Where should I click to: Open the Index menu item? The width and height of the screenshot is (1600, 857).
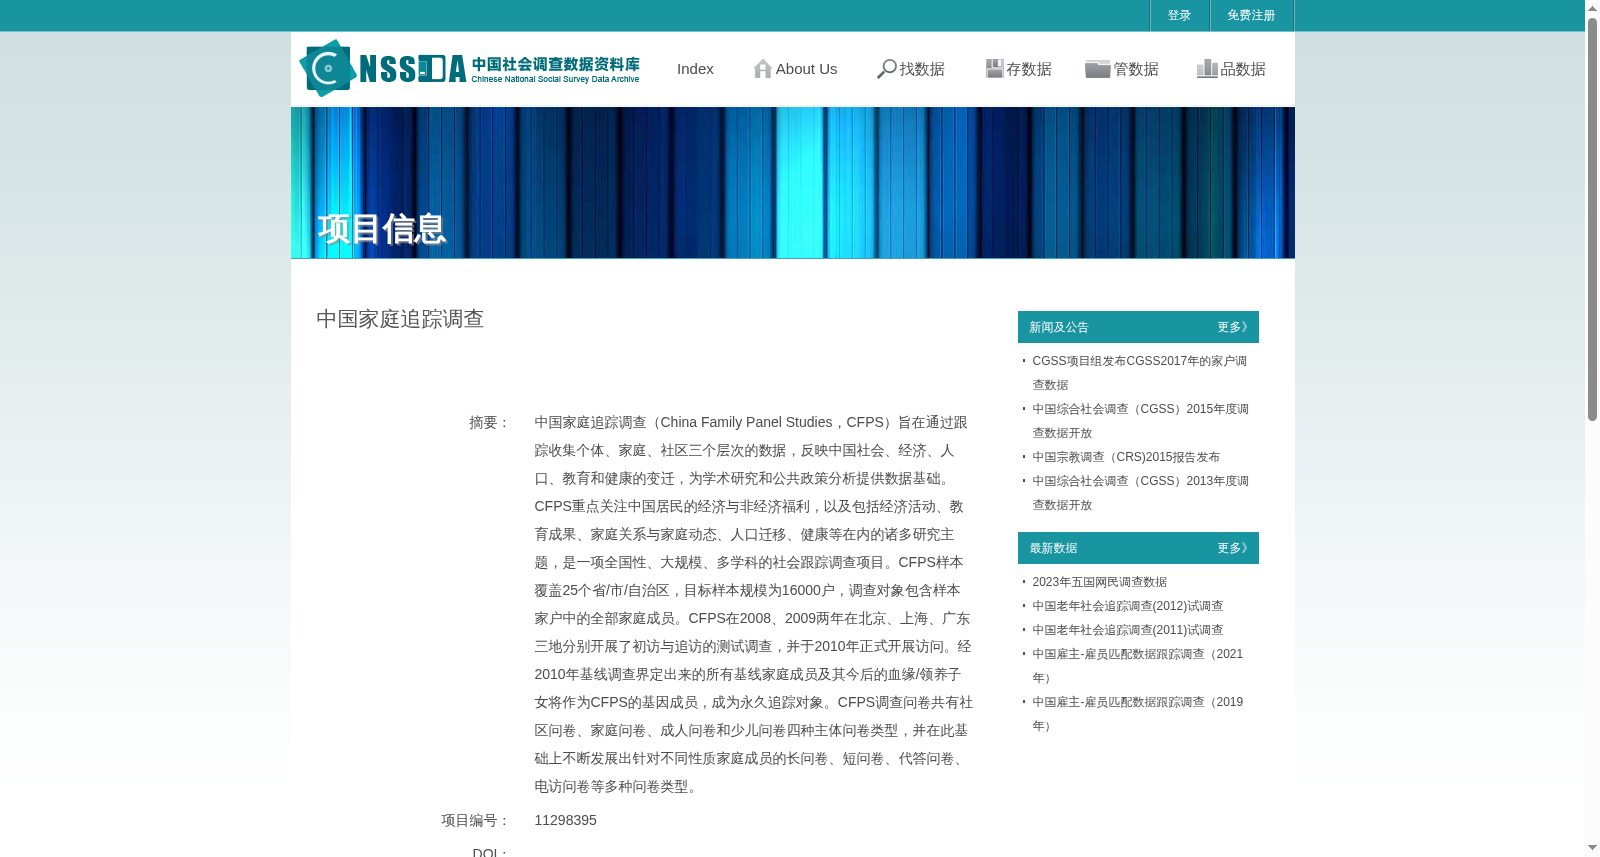tap(695, 69)
